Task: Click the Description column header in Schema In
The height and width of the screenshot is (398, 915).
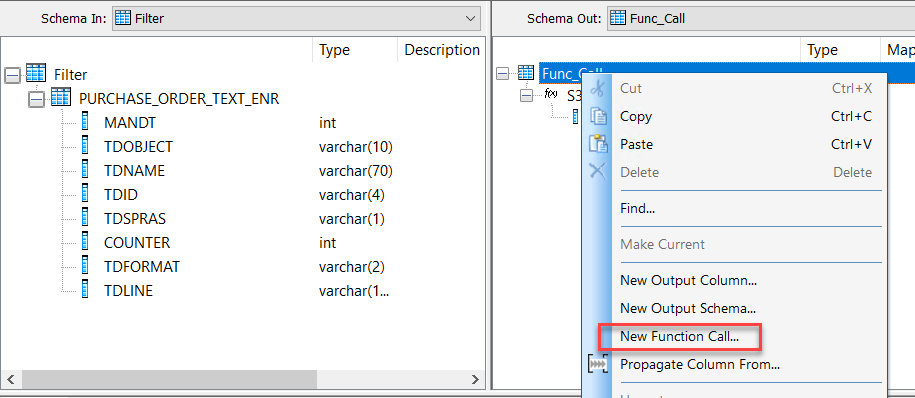Action: [441, 50]
